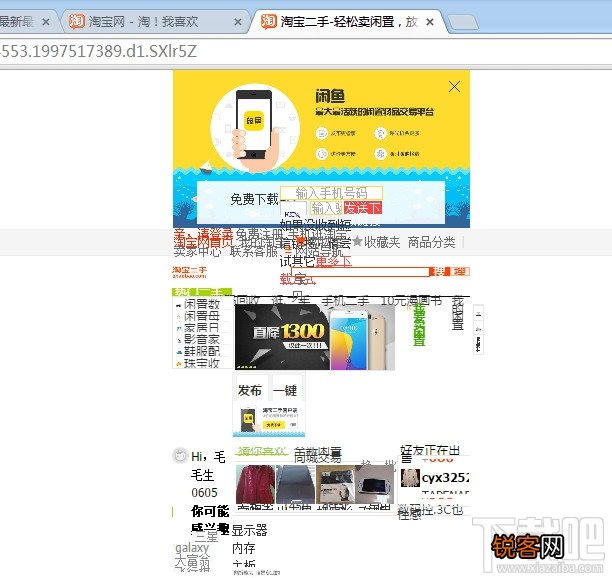Open the 家居日 category in sidebar
Screen dimensions: 612x578
click(x=202, y=327)
